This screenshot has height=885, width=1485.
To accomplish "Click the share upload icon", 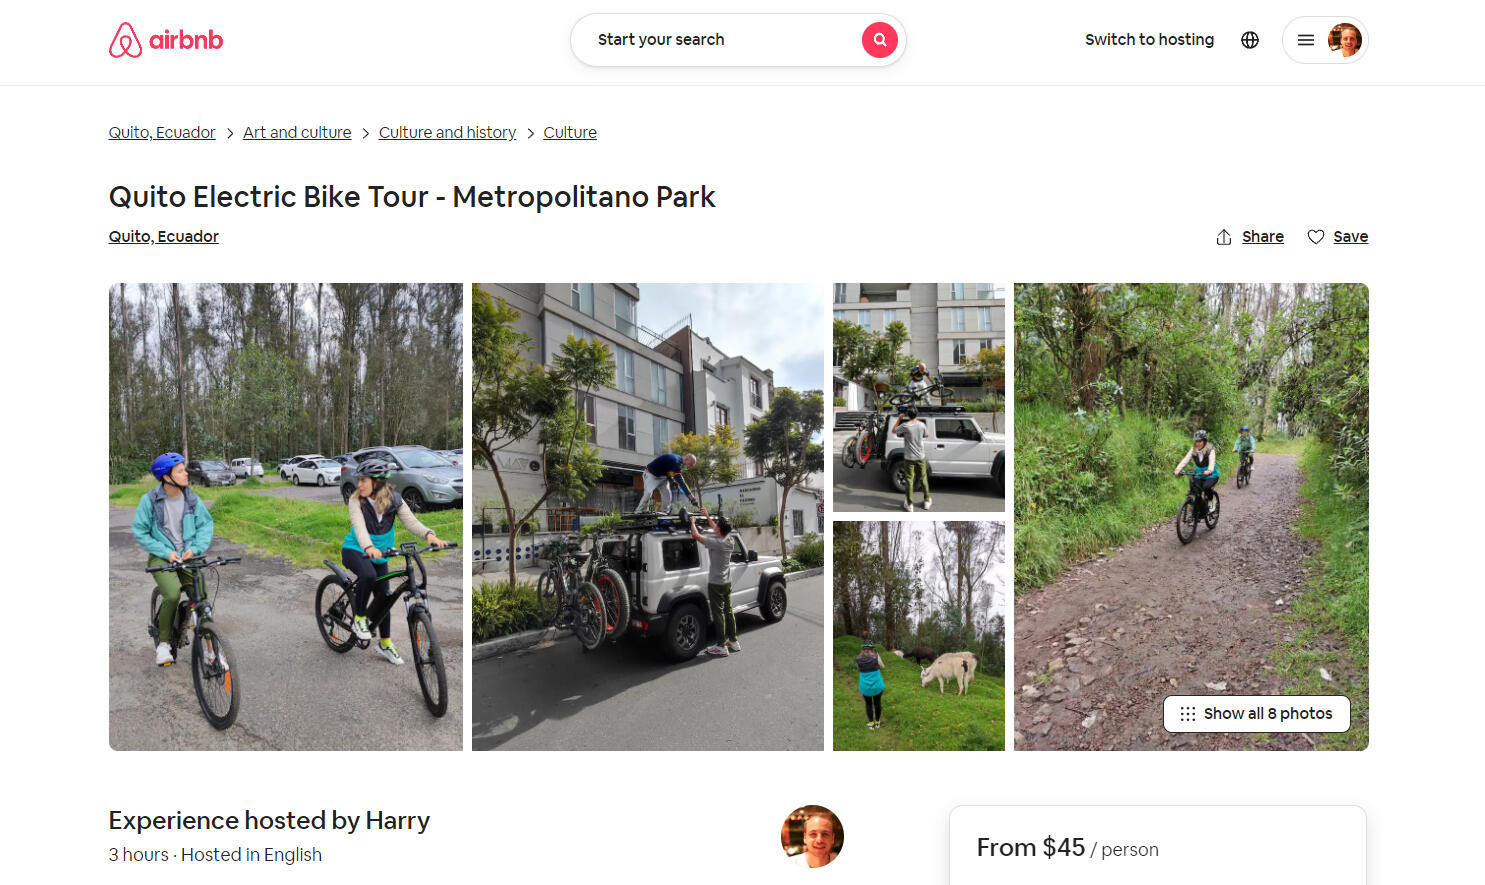I will [x=1224, y=237].
